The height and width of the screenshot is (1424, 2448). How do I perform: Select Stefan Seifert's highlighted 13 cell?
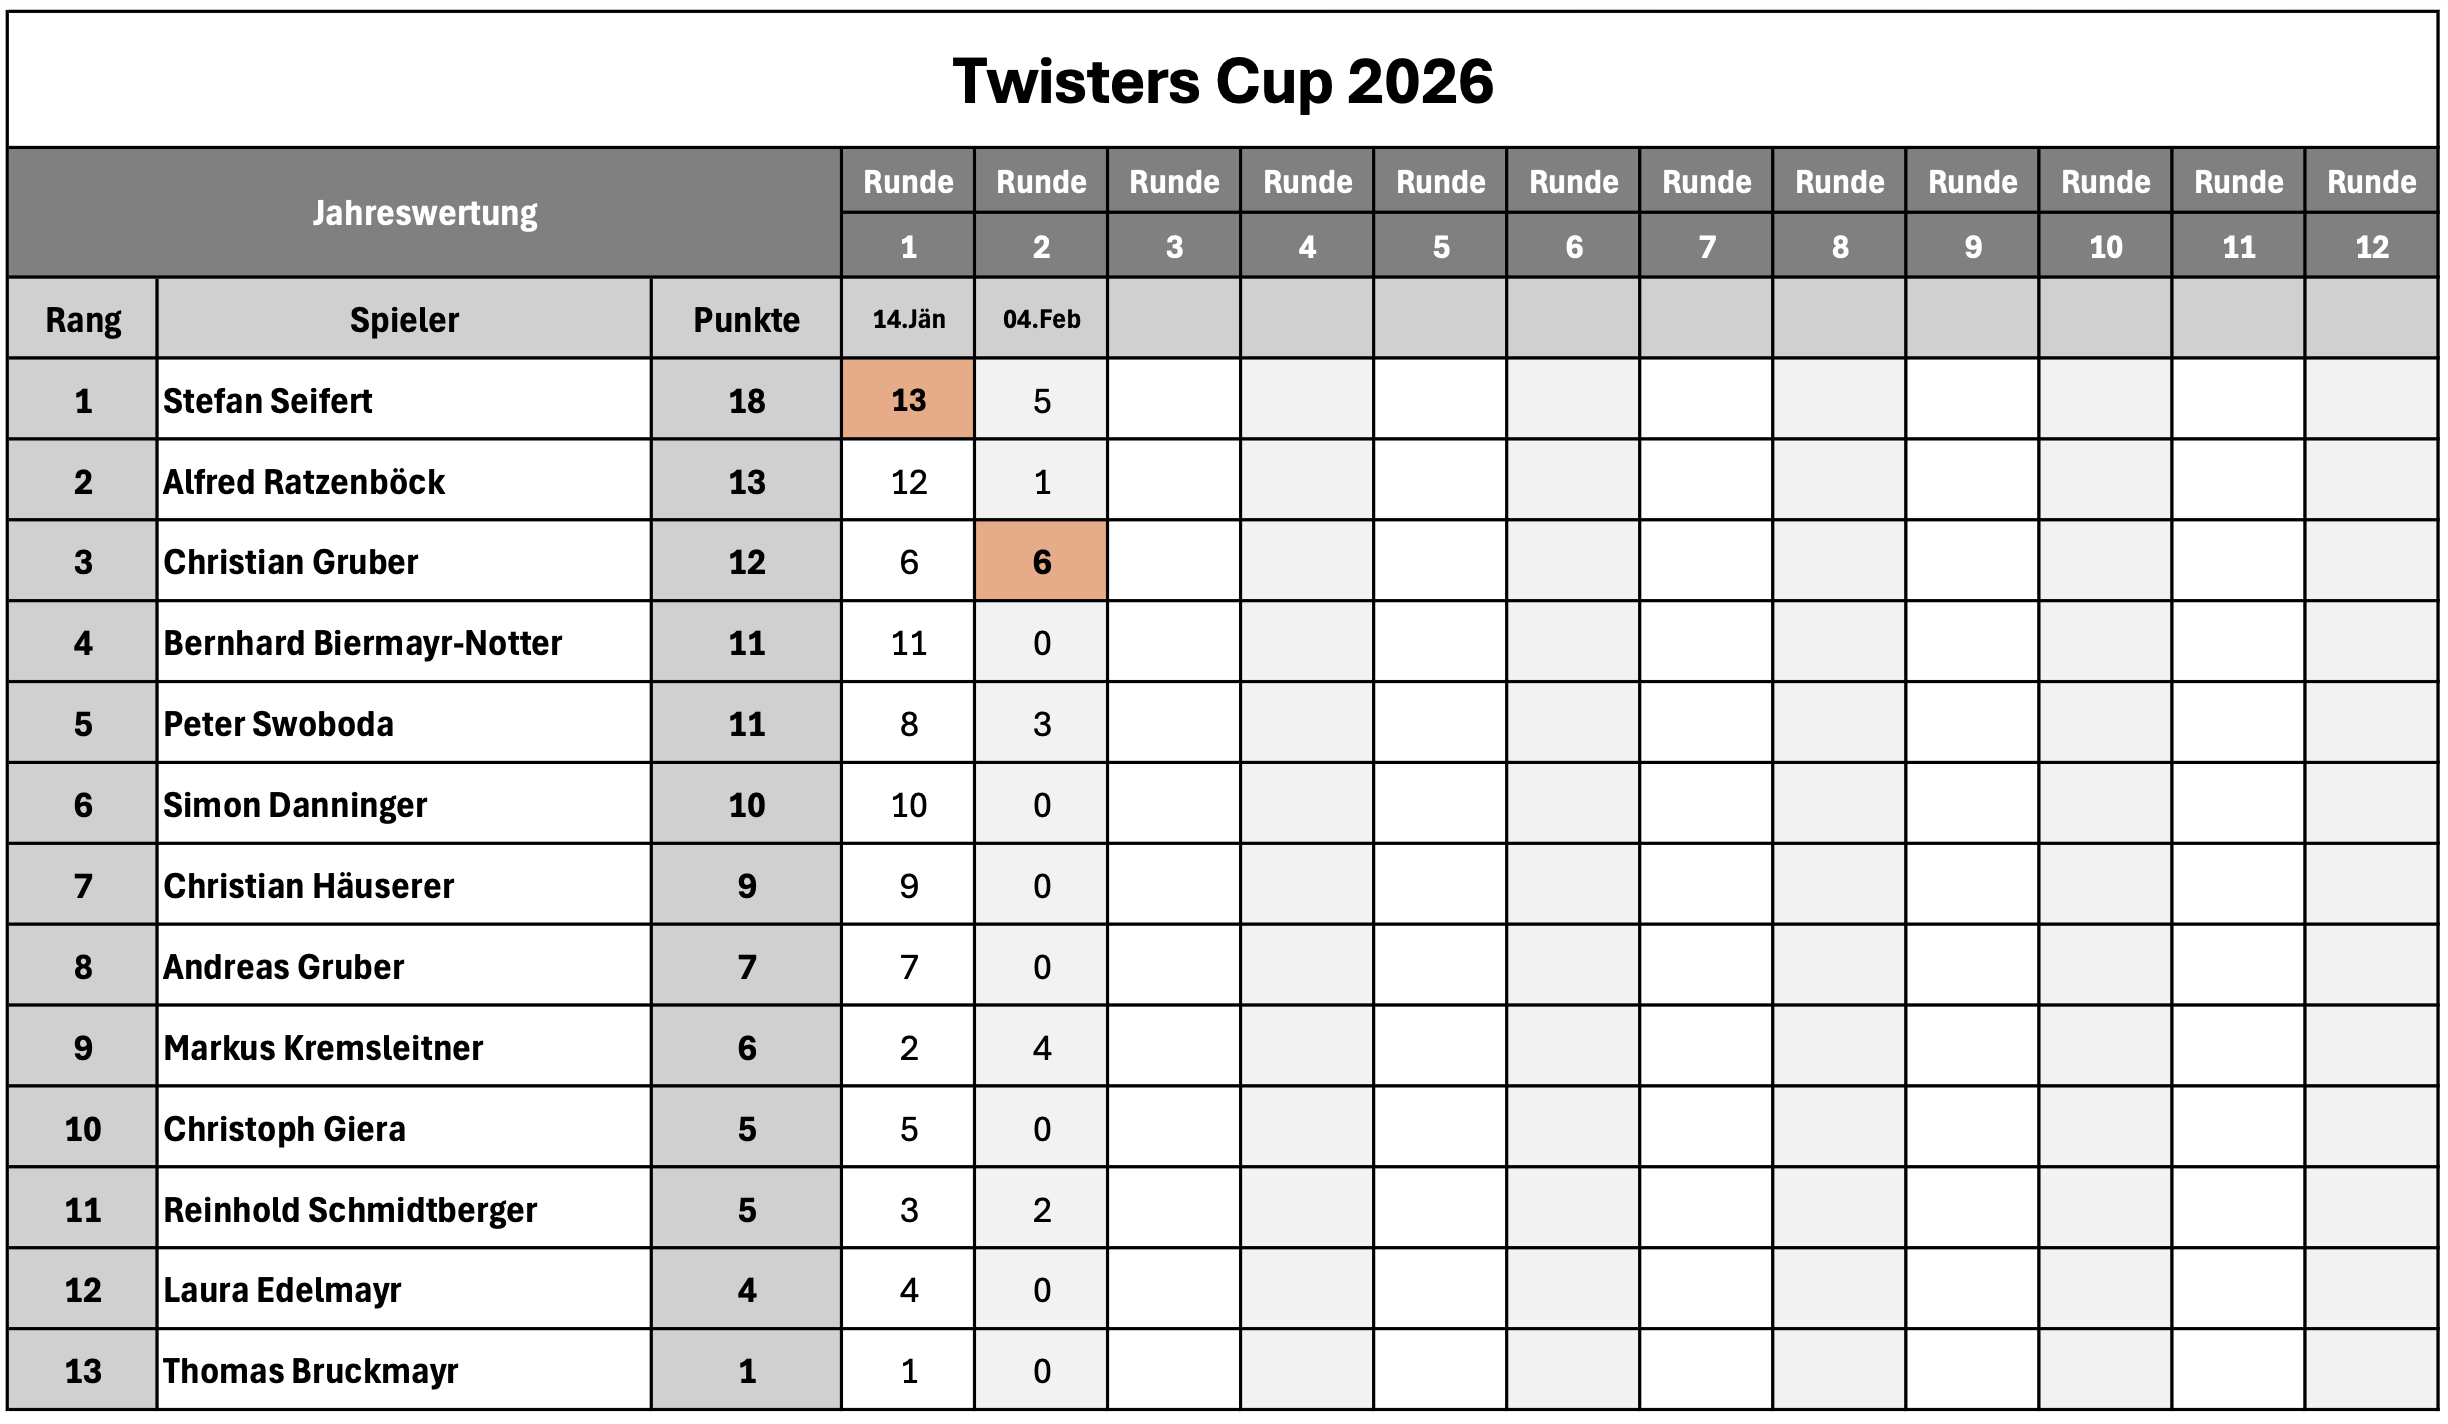pos(908,400)
